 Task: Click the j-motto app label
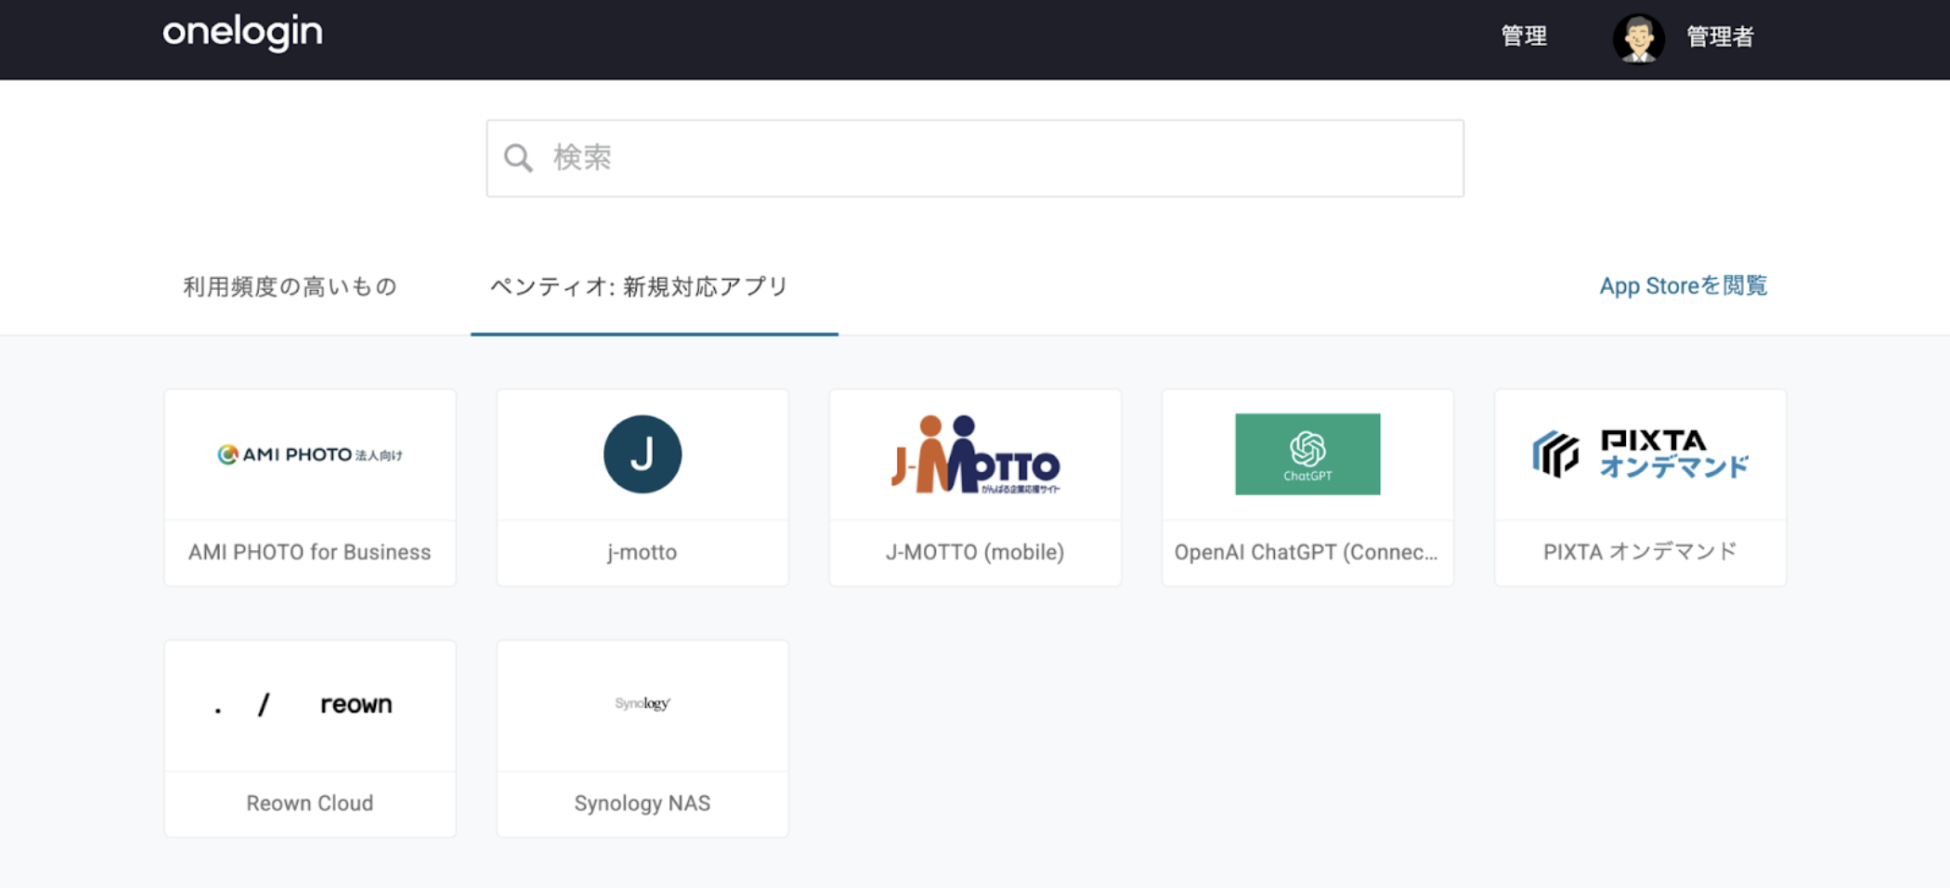point(642,552)
